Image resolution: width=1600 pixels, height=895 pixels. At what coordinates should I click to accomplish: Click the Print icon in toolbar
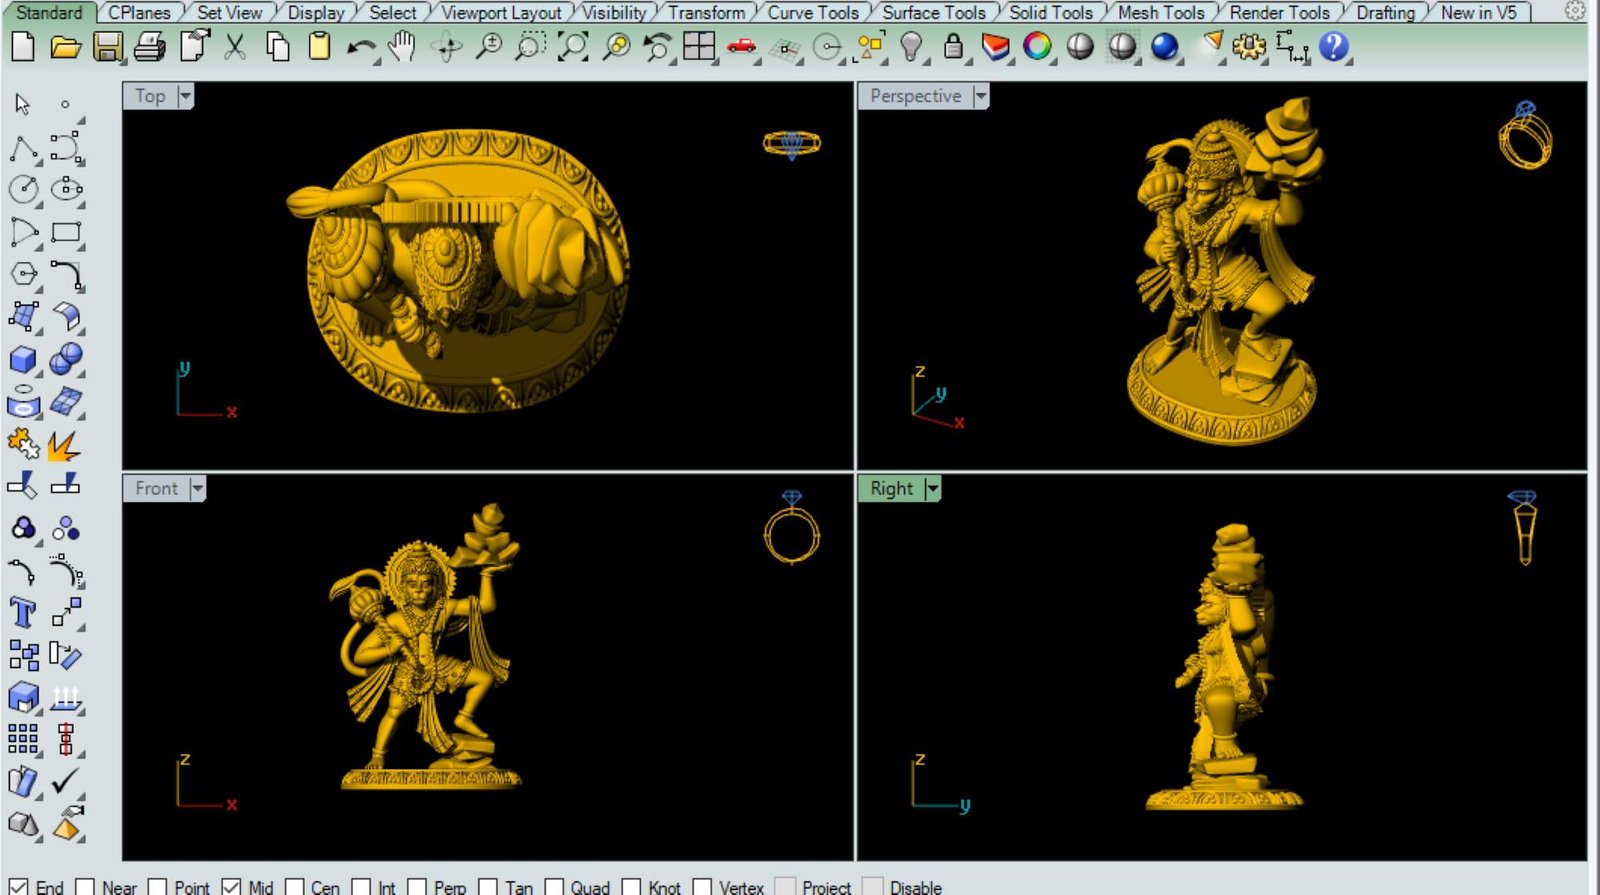click(150, 47)
